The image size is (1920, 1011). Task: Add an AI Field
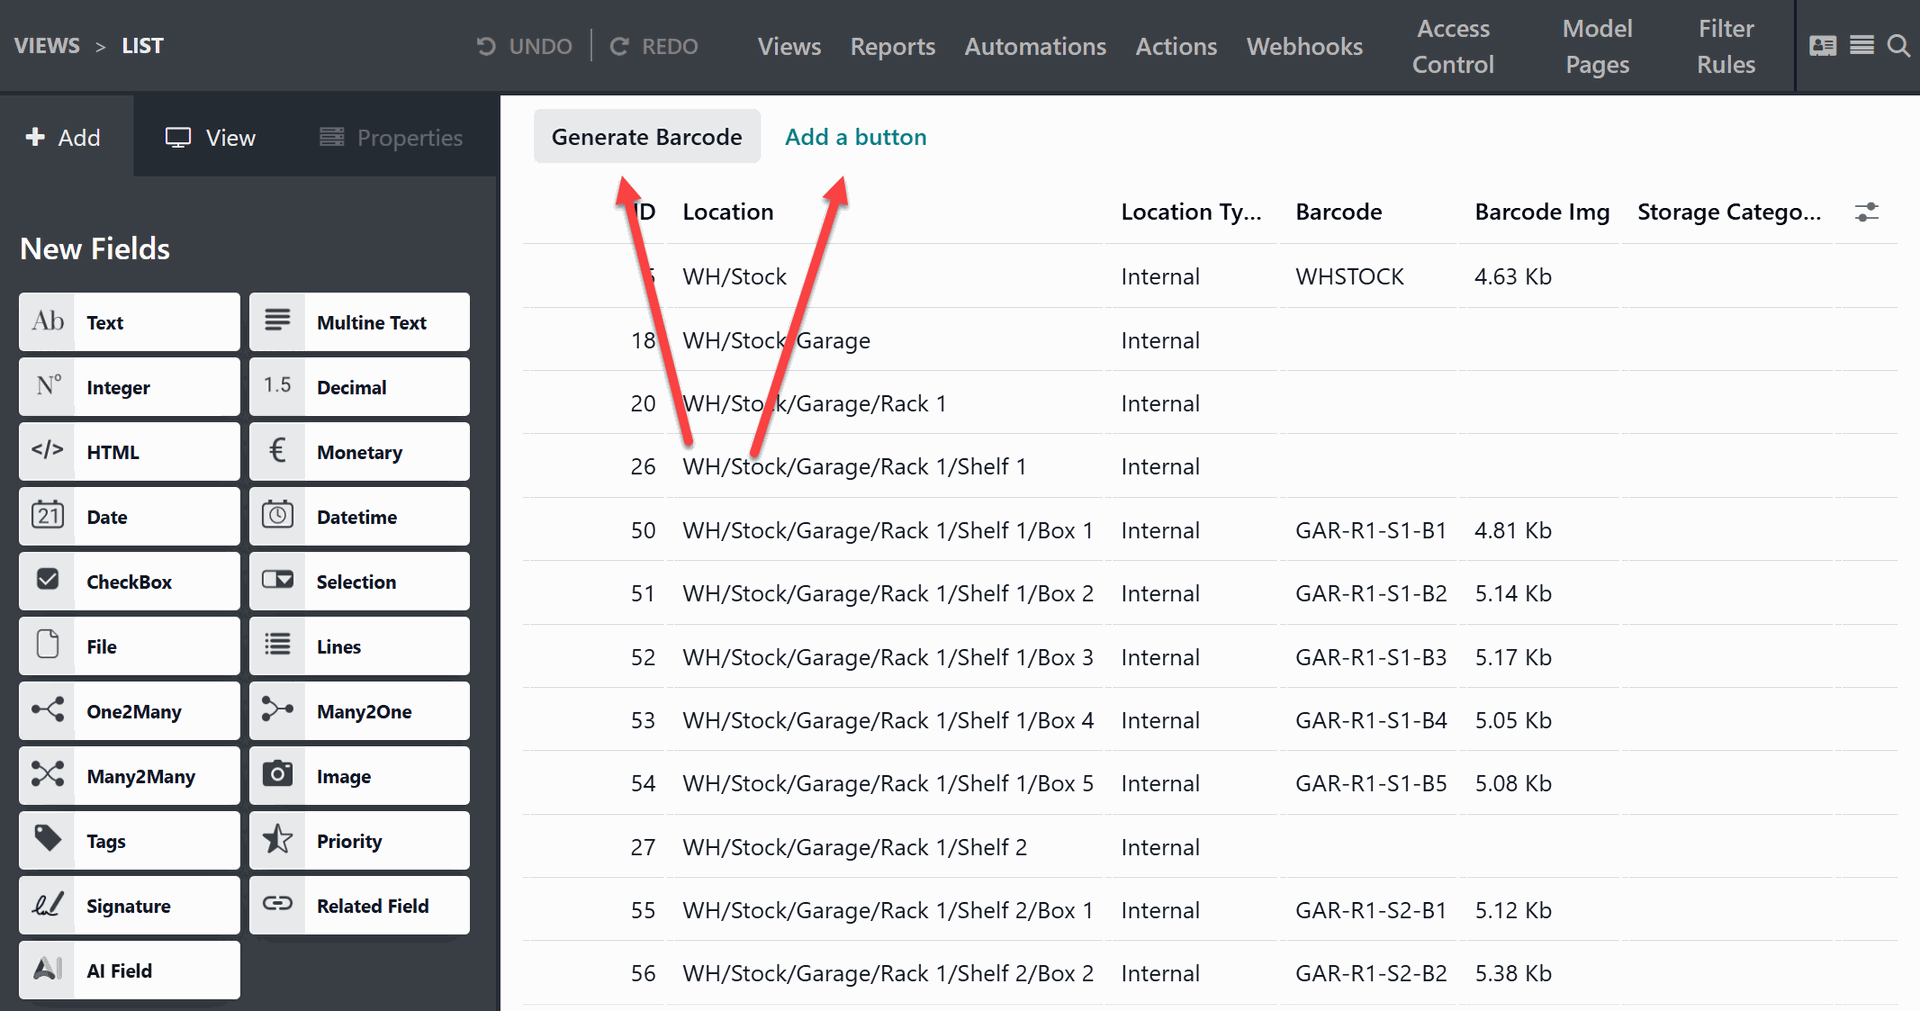tap(129, 971)
